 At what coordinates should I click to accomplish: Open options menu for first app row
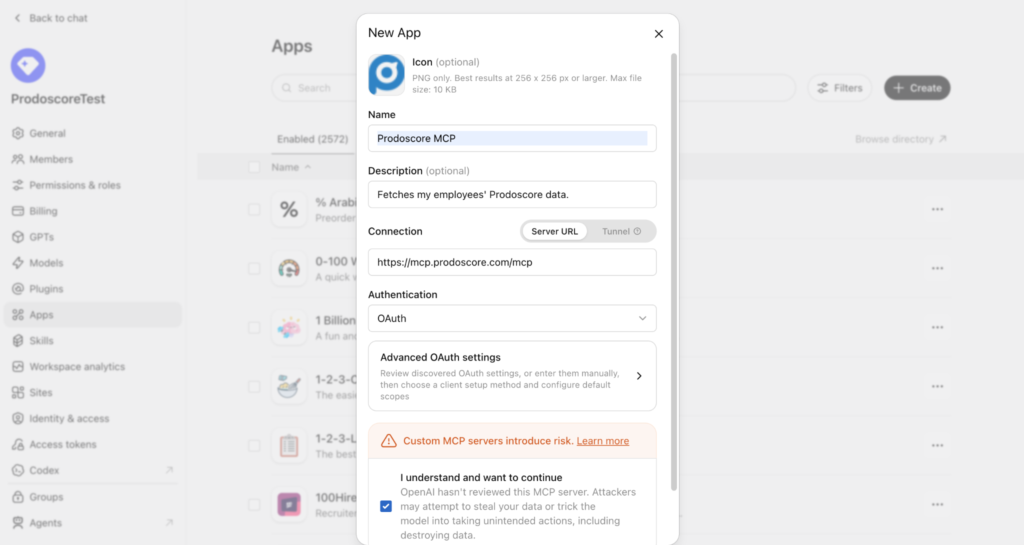[x=937, y=210]
